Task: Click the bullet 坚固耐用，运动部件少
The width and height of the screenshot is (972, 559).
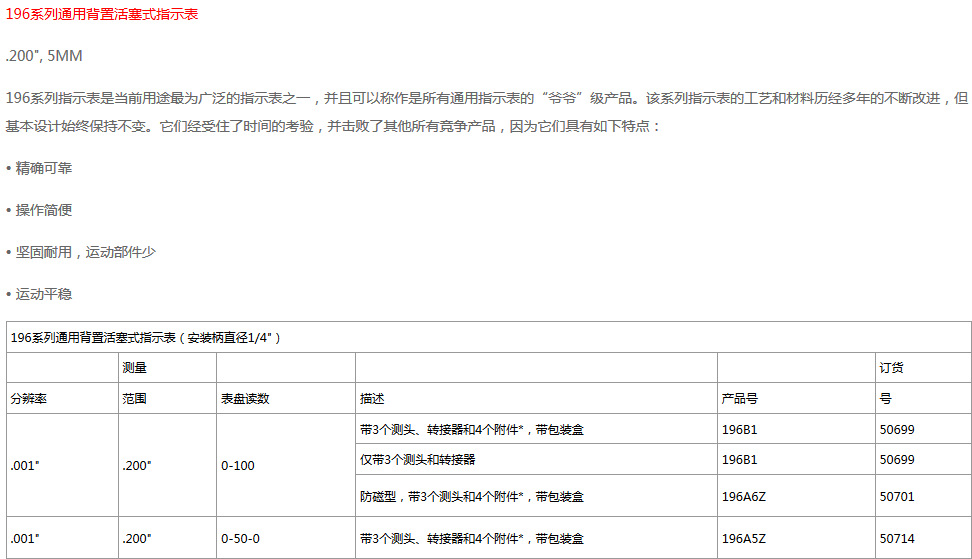Action: 86,252
